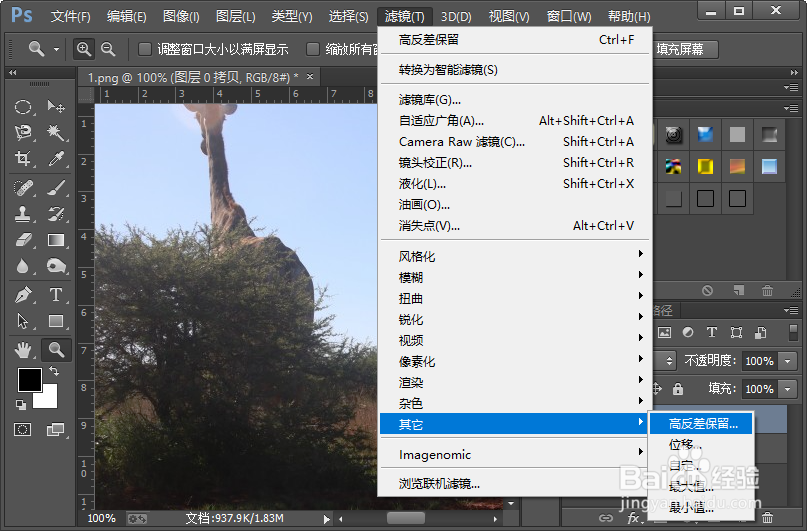Select the Move tool
The image size is (807, 531).
click(x=56, y=107)
